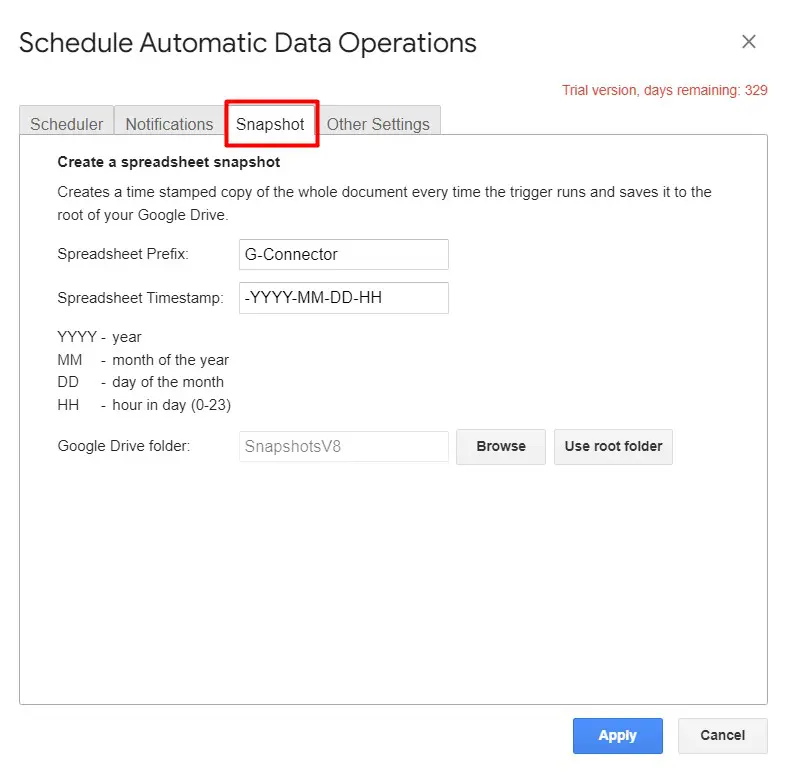The image size is (788, 777).
Task: Cancel the scheduling dialog
Action: point(722,735)
